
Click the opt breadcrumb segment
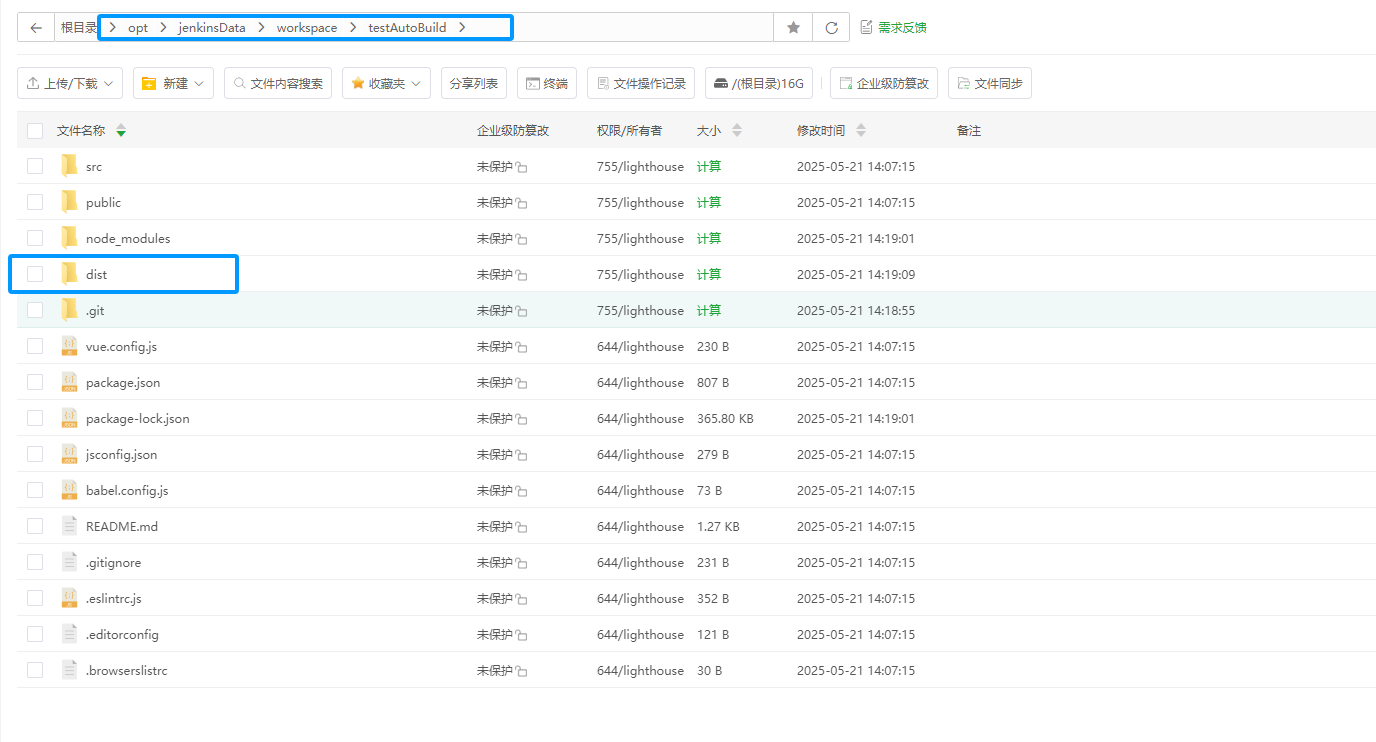pyautogui.click(x=138, y=28)
